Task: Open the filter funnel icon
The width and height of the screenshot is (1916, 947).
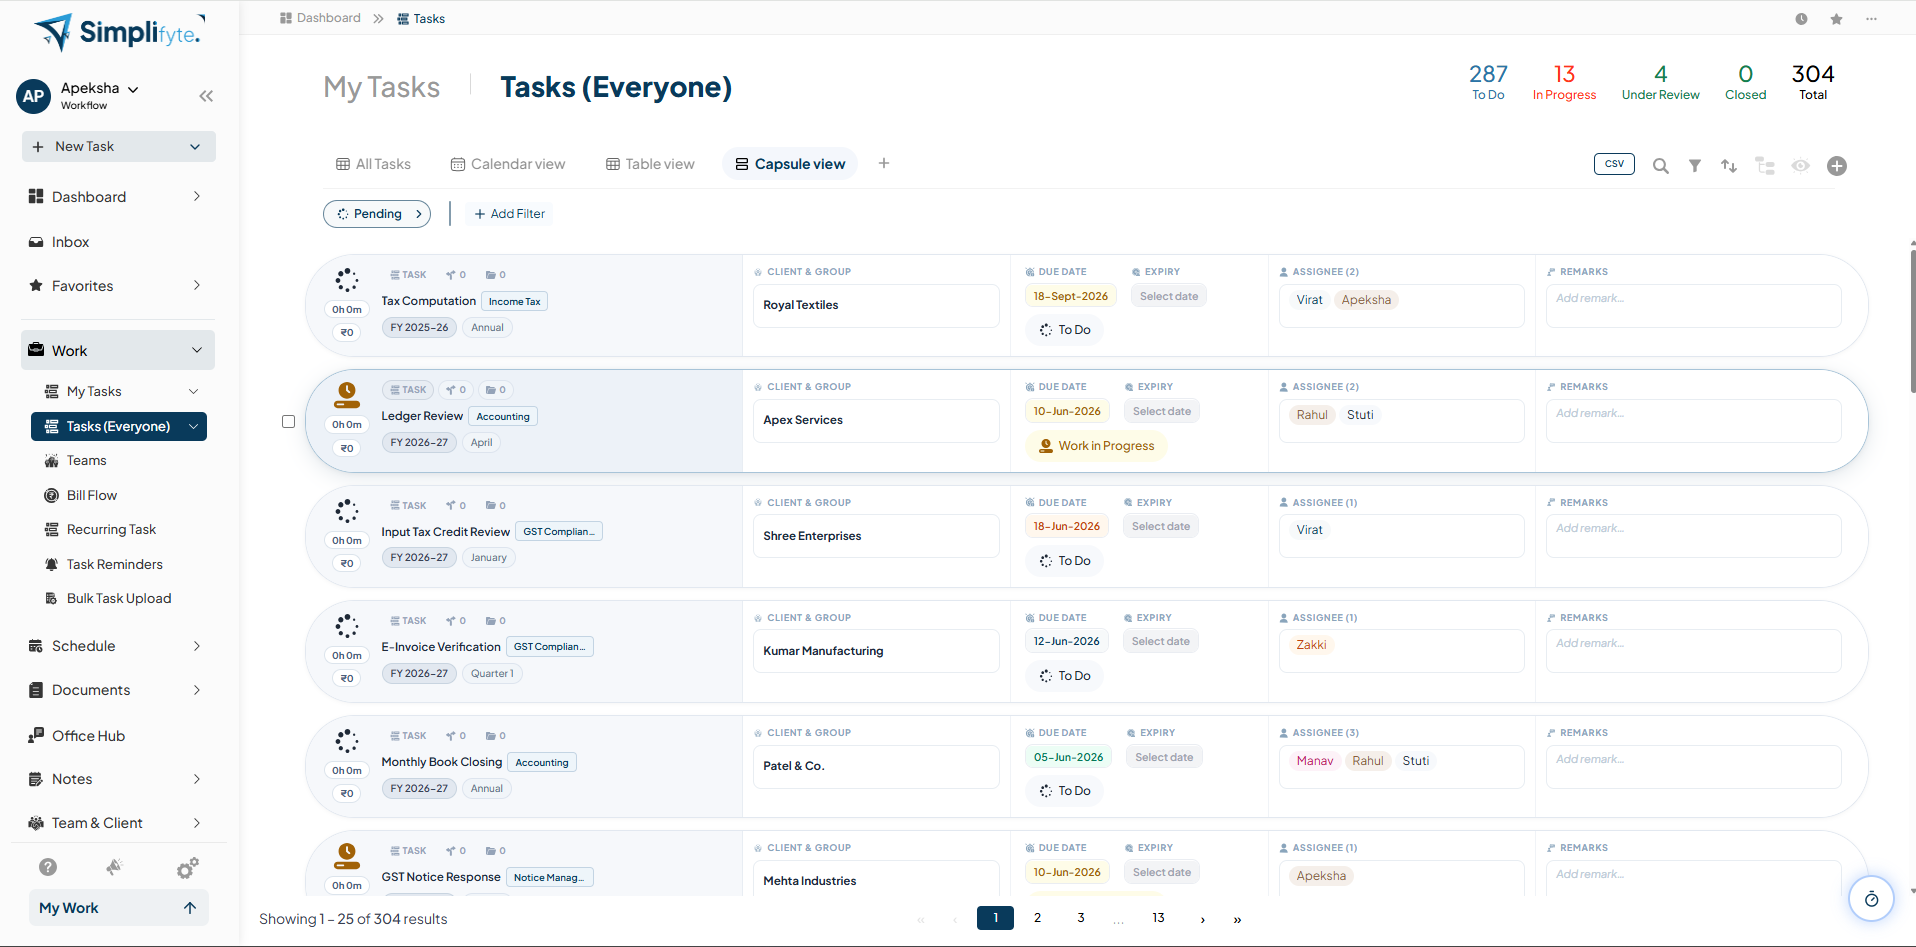Action: [1695, 166]
